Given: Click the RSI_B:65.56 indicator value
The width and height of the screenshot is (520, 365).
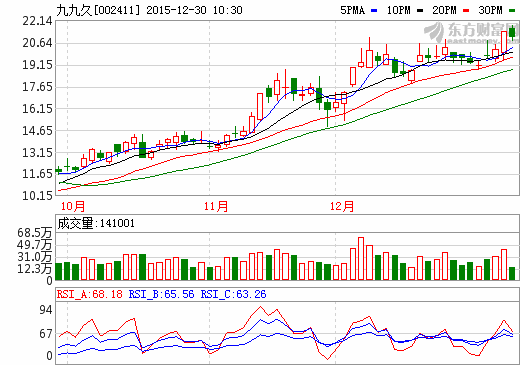Looking at the screenshot, I should pos(161,294).
